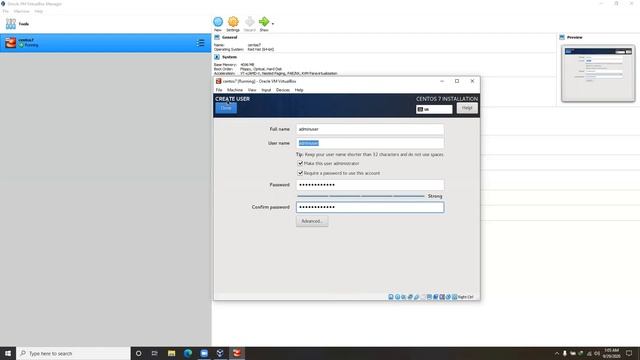Viewport: 640px width, 360px height.
Task: Click the Windows Start button
Action: (8, 353)
